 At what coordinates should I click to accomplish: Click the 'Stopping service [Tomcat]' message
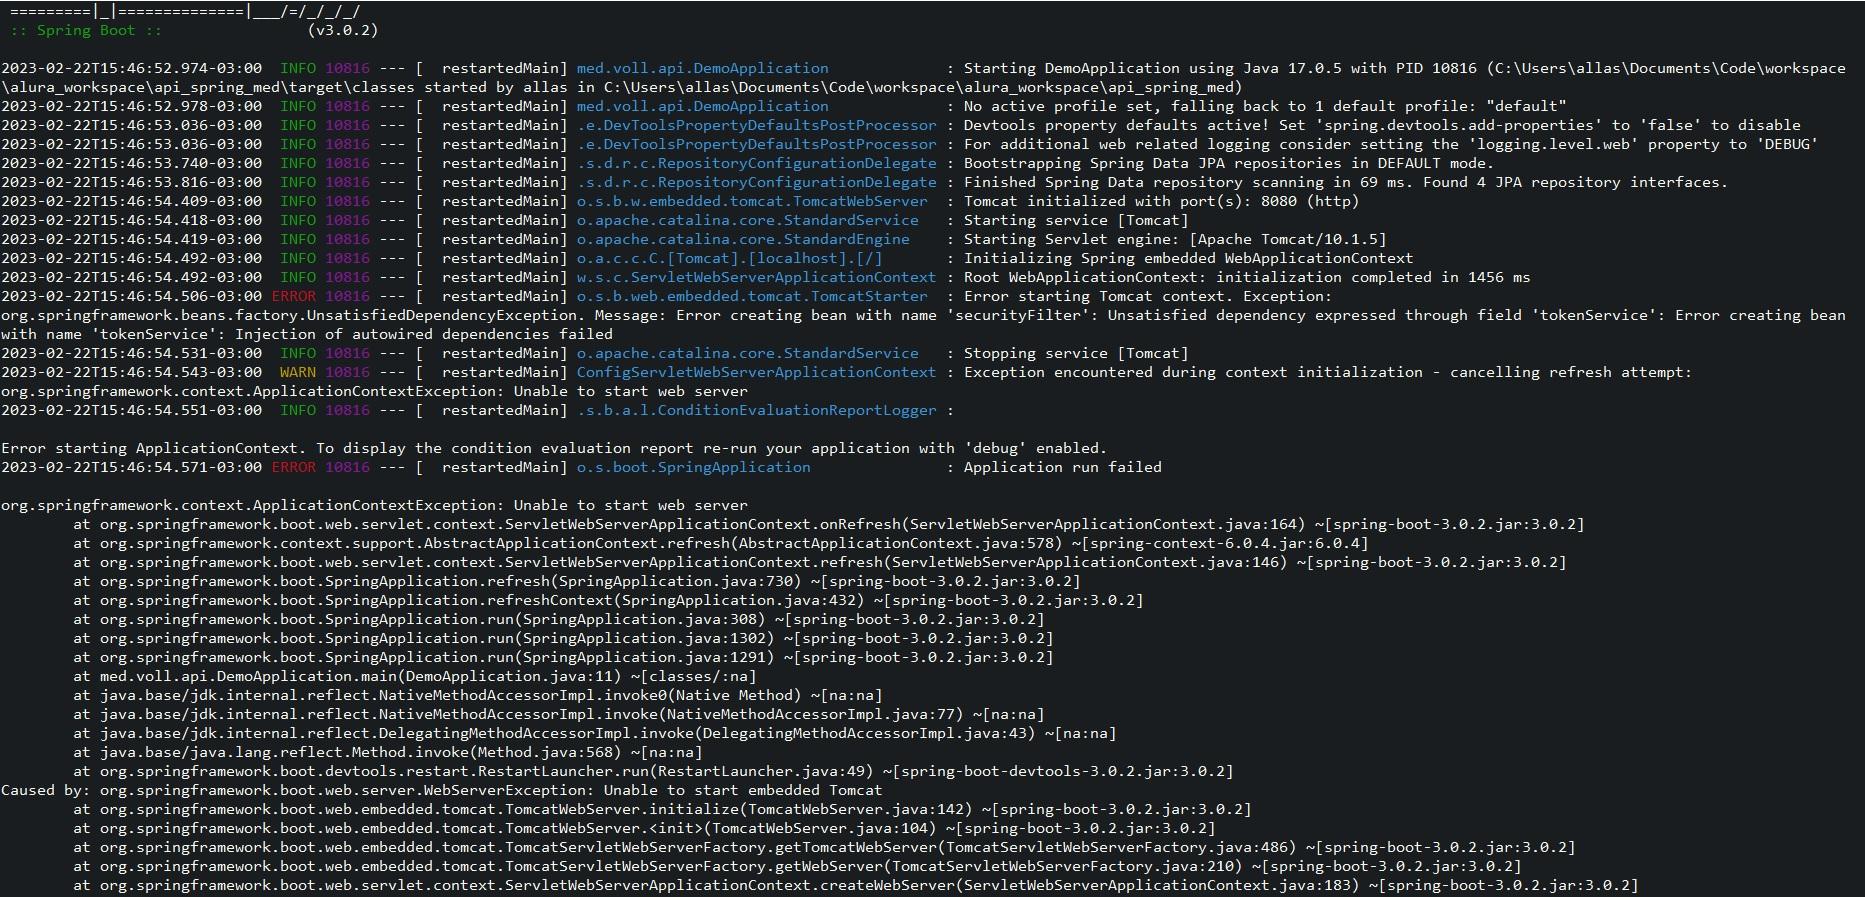pos(1076,353)
